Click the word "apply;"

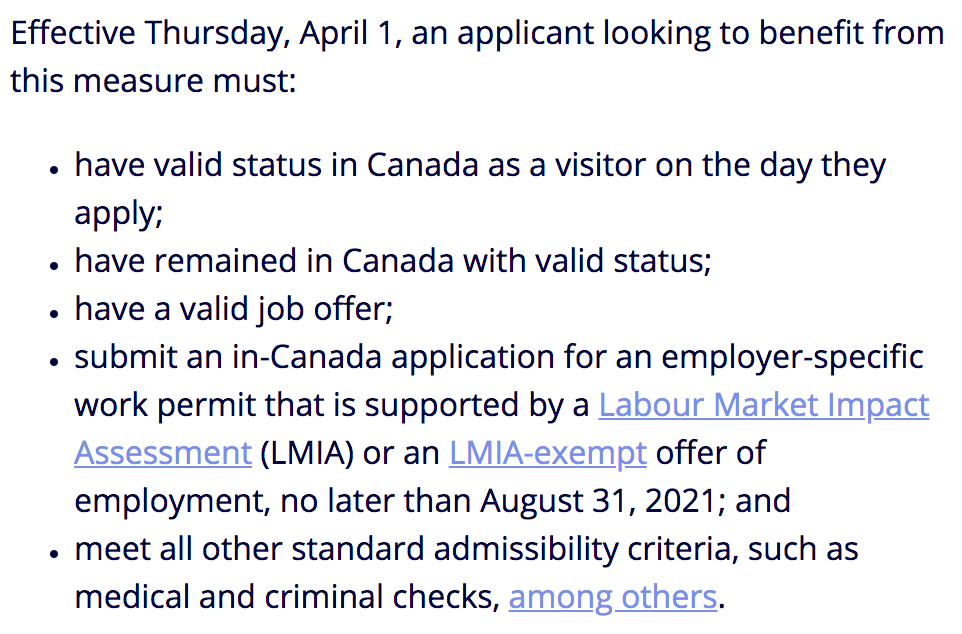click(x=118, y=214)
